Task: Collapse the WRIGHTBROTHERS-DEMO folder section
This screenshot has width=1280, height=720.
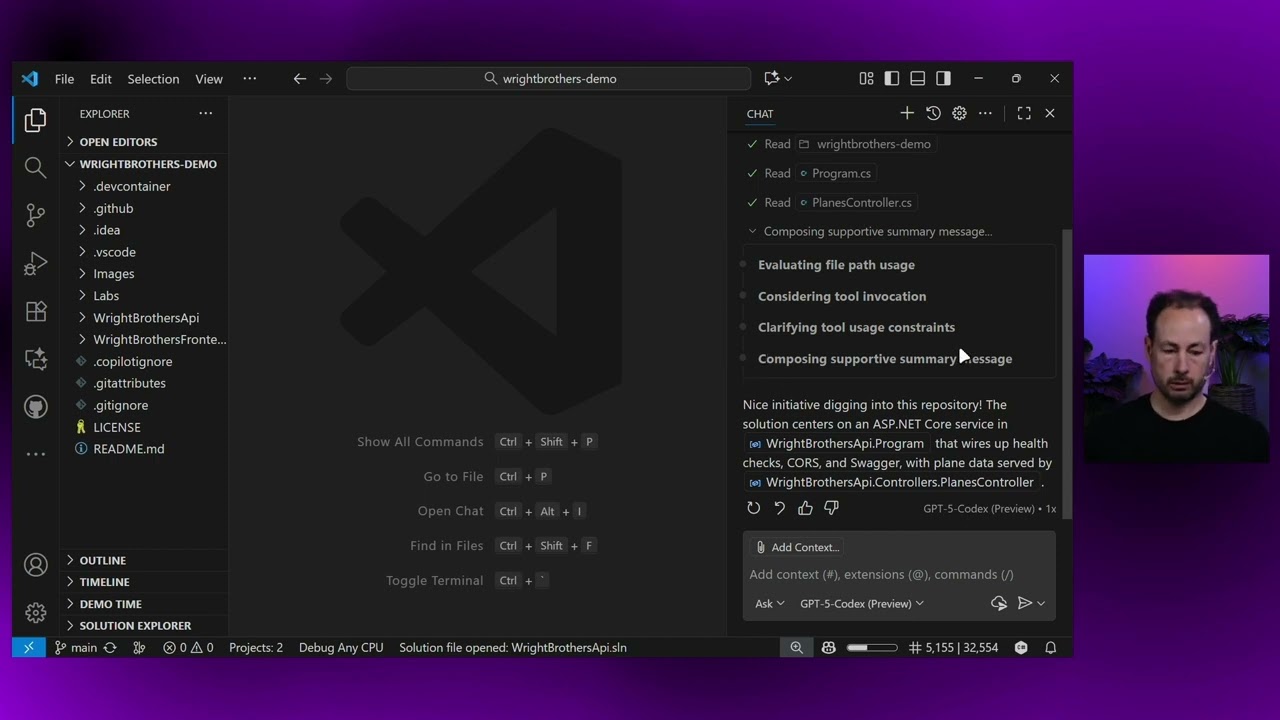Action: click(x=144, y=164)
